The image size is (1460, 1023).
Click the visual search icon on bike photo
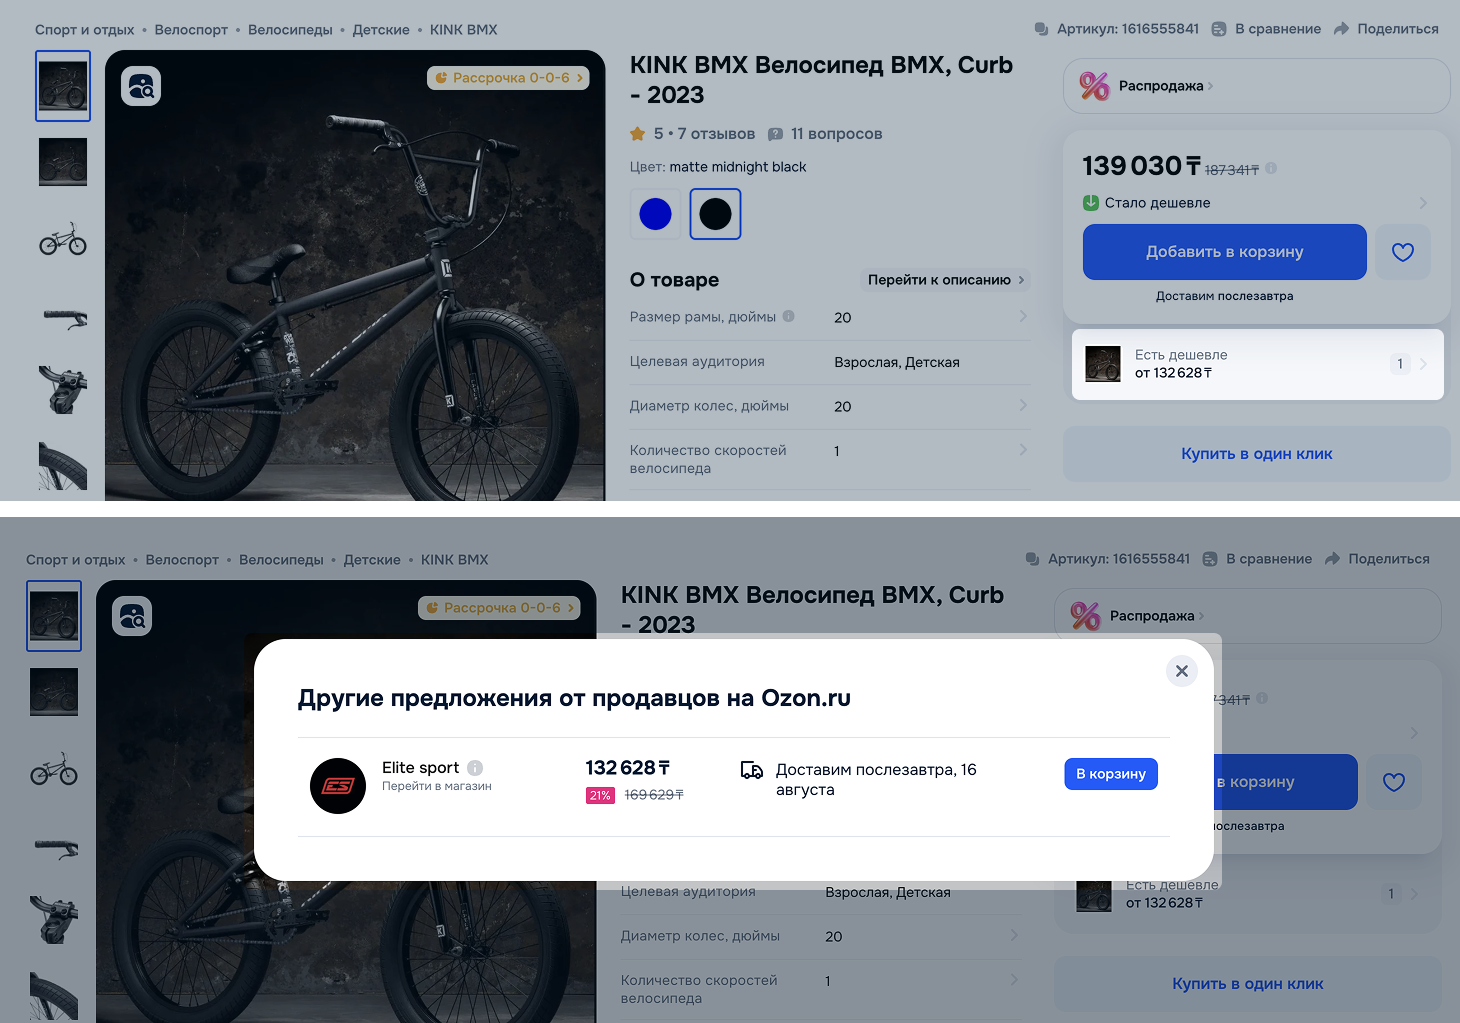coord(141,86)
